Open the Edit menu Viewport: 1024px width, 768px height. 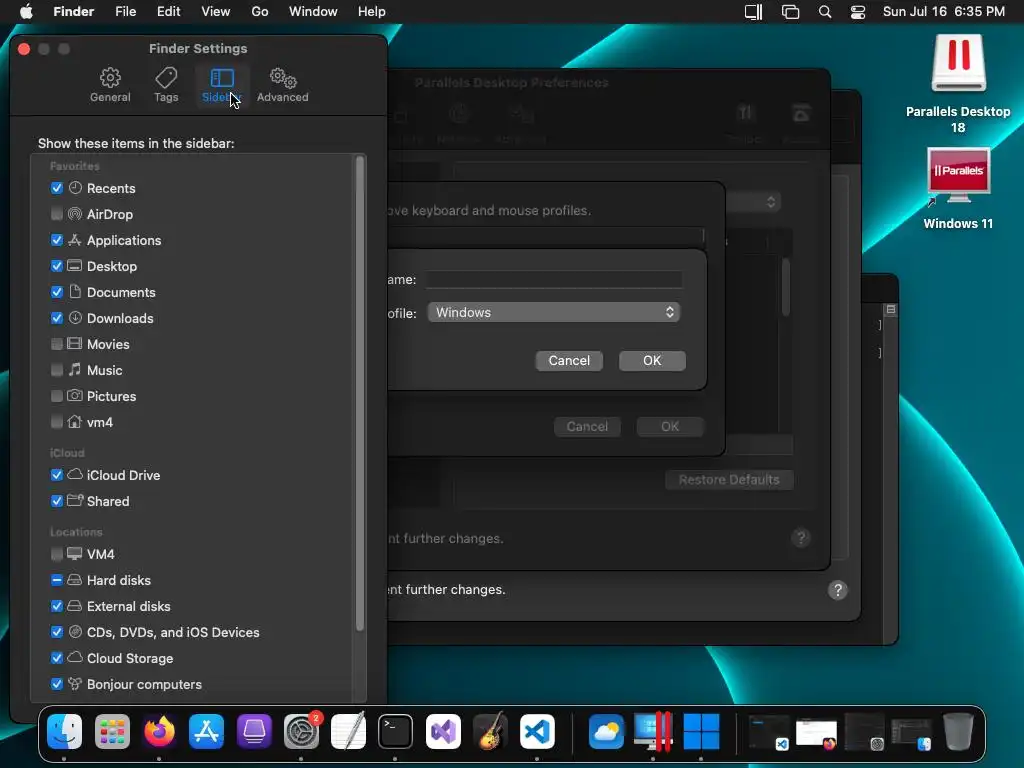tap(168, 12)
